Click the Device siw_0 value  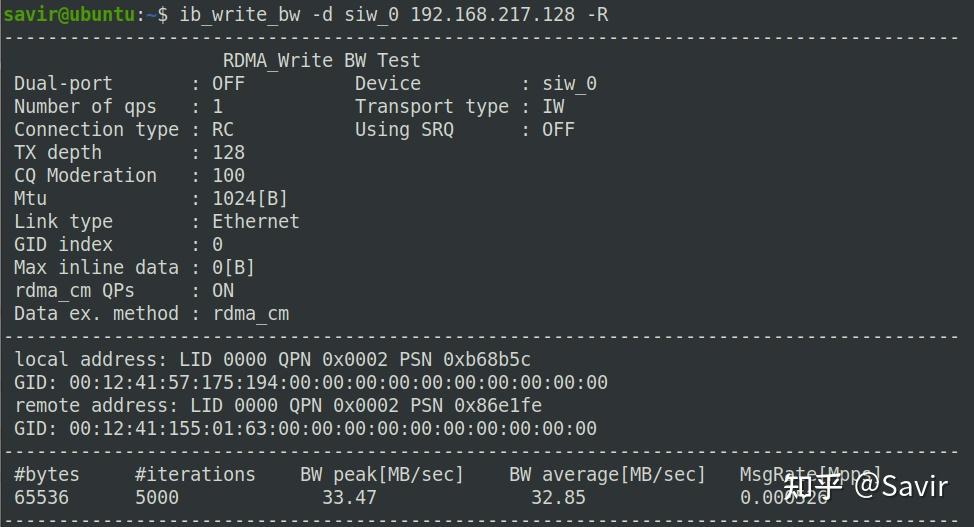click(569, 83)
